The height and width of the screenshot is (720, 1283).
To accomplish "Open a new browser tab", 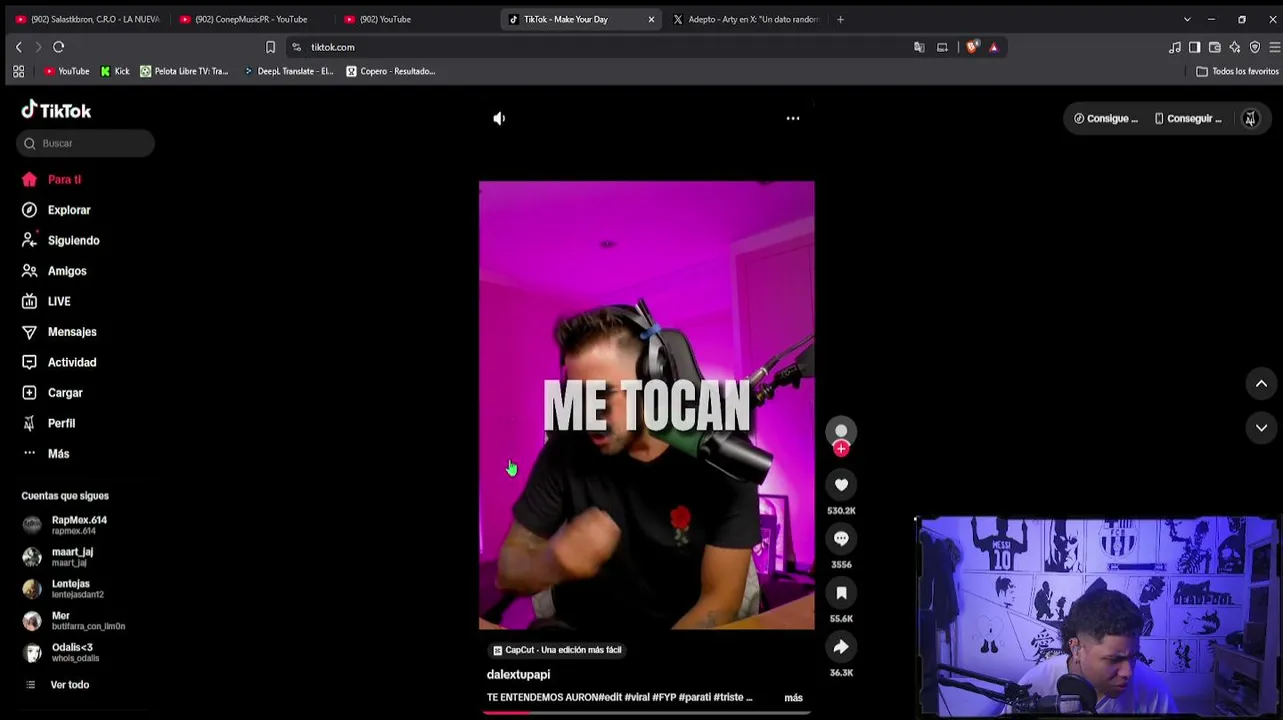I will (840, 19).
